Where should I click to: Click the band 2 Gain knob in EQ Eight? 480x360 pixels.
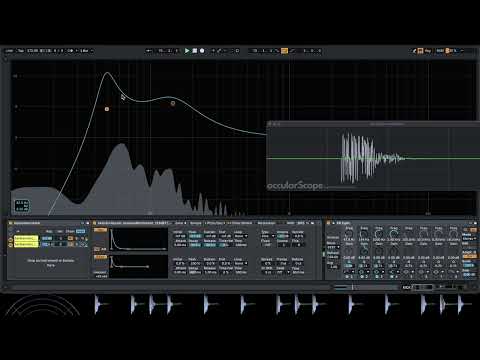364,251
